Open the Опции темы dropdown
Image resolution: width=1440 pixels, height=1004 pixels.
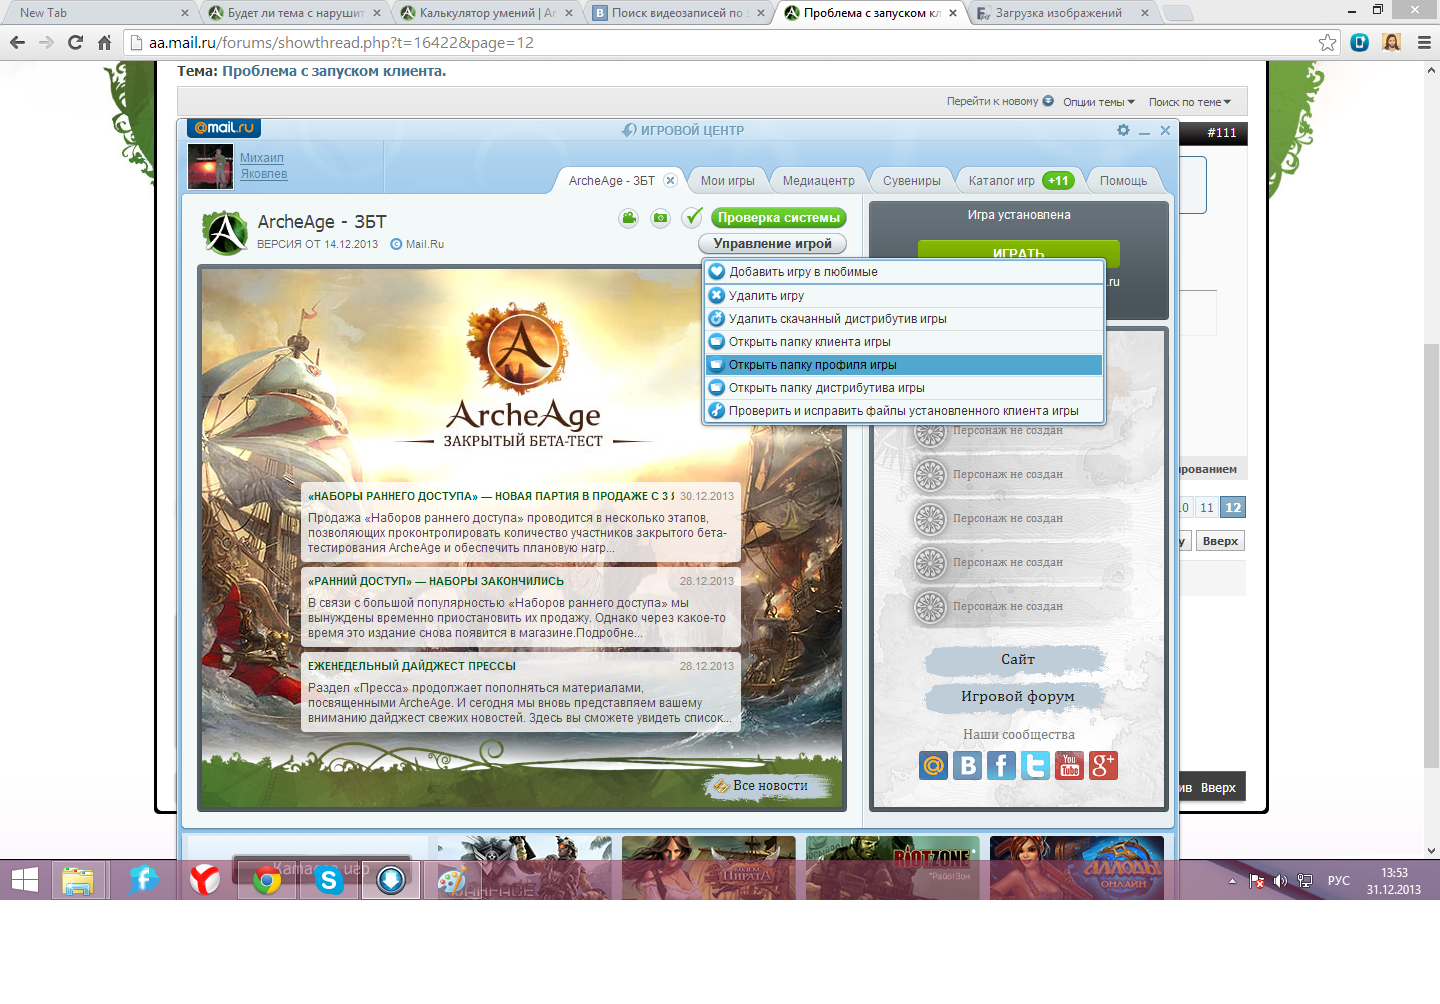1099,102
